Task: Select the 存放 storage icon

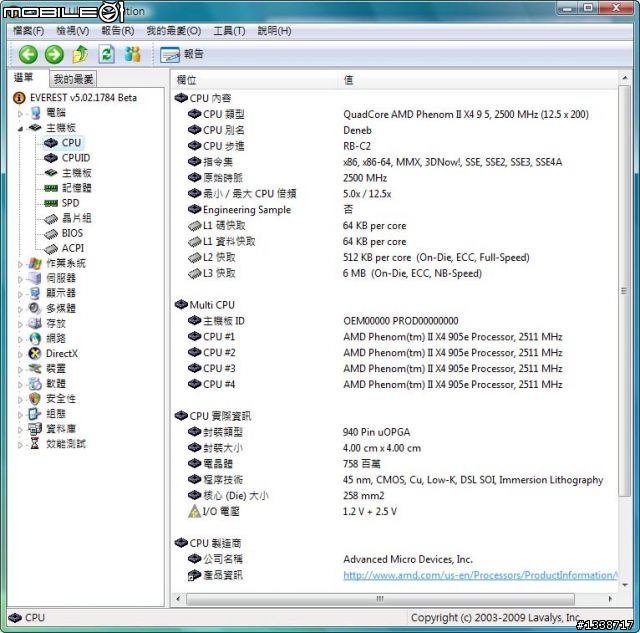Action: click(35, 324)
